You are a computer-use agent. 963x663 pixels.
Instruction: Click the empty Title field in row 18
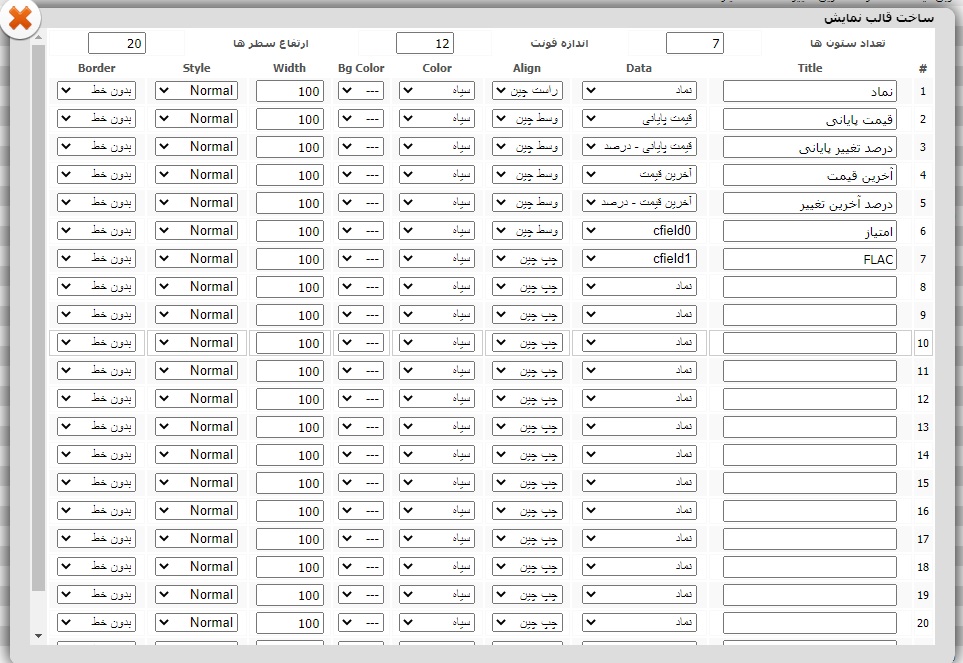[x=809, y=568]
